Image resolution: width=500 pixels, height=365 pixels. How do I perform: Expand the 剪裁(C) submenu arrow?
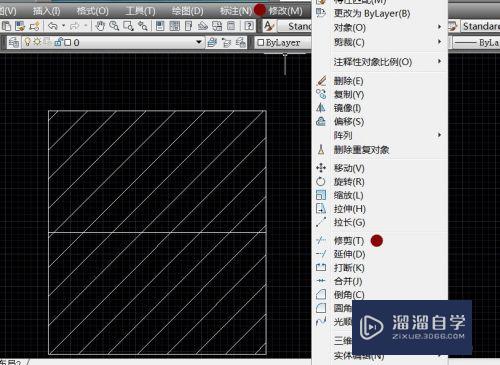pos(440,41)
